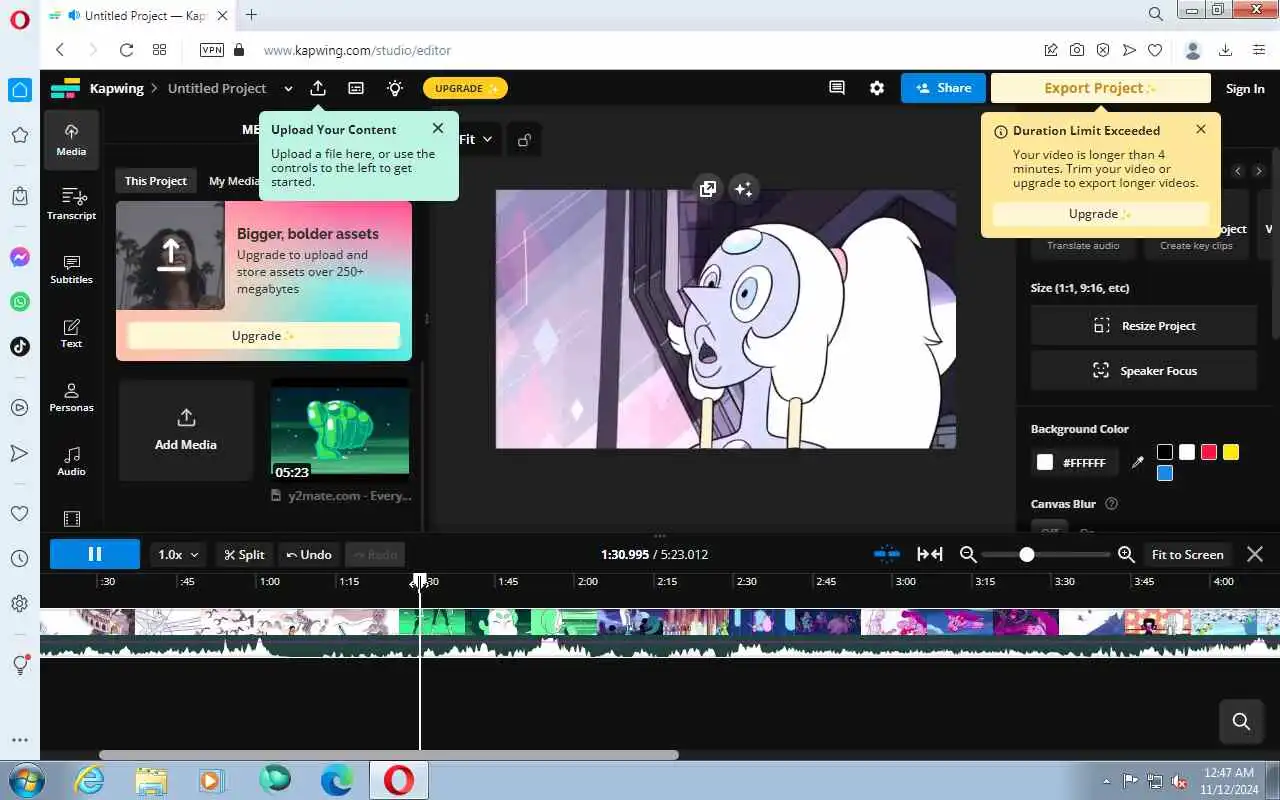
Task: Open project settings gear icon
Action: [877, 88]
